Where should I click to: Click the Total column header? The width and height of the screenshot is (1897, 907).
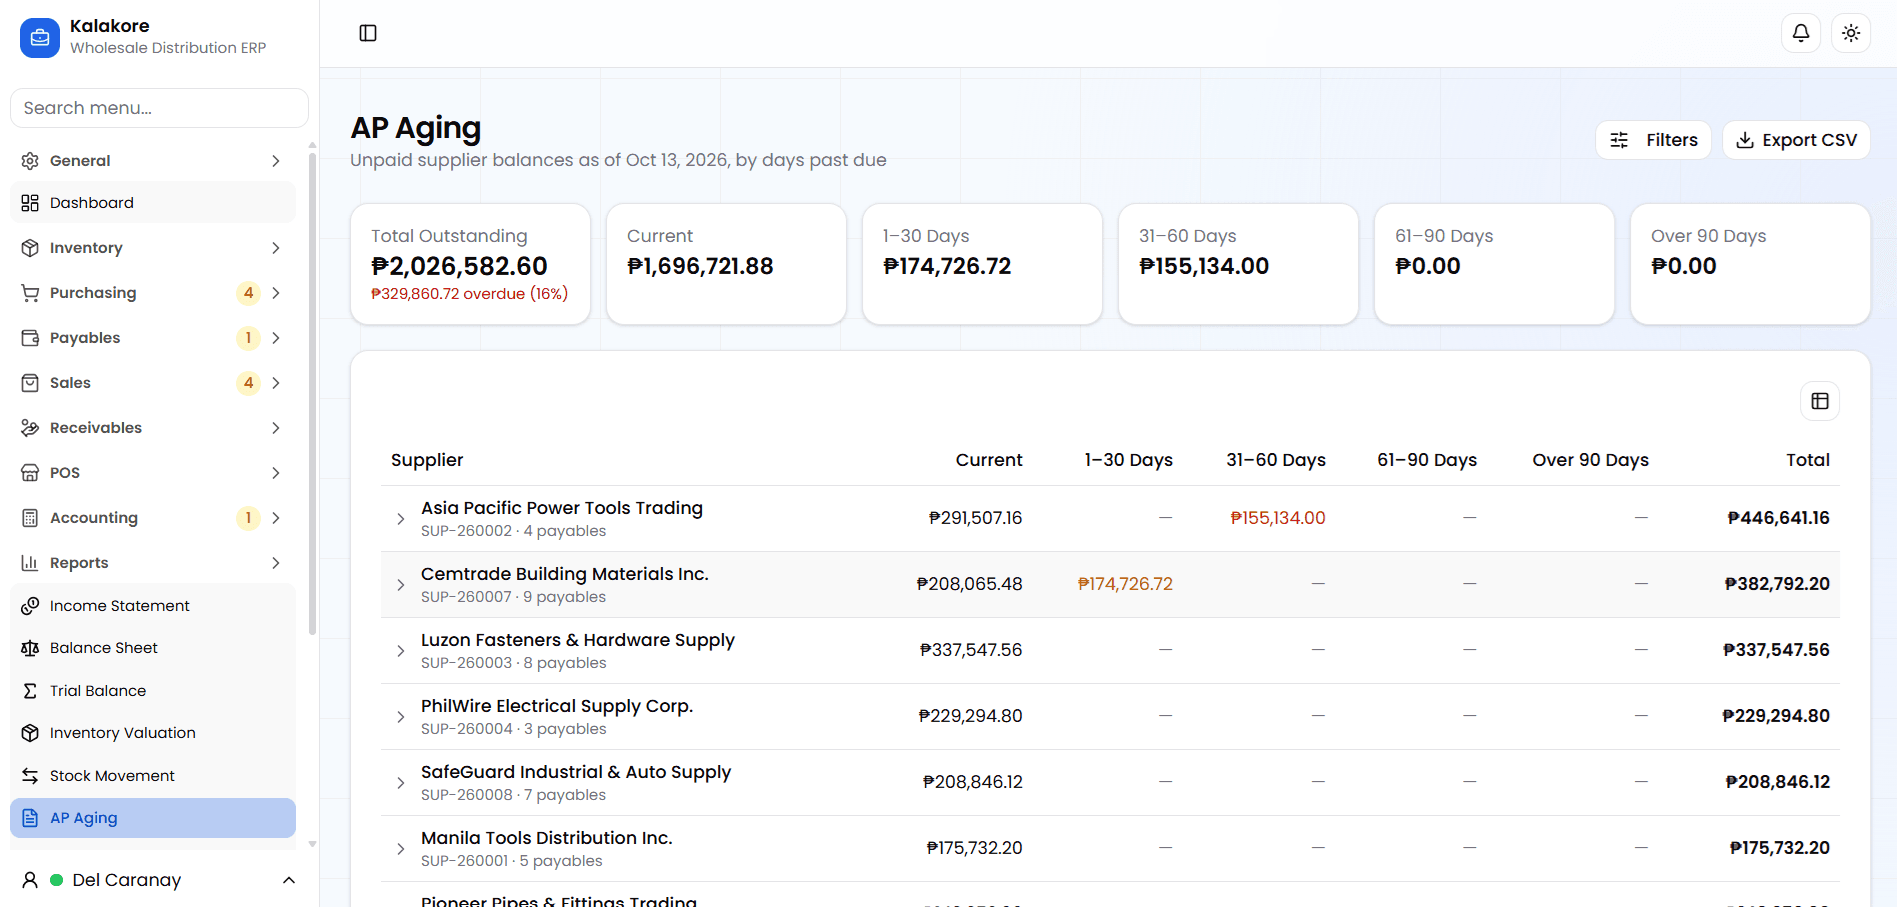tap(1808, 460)
